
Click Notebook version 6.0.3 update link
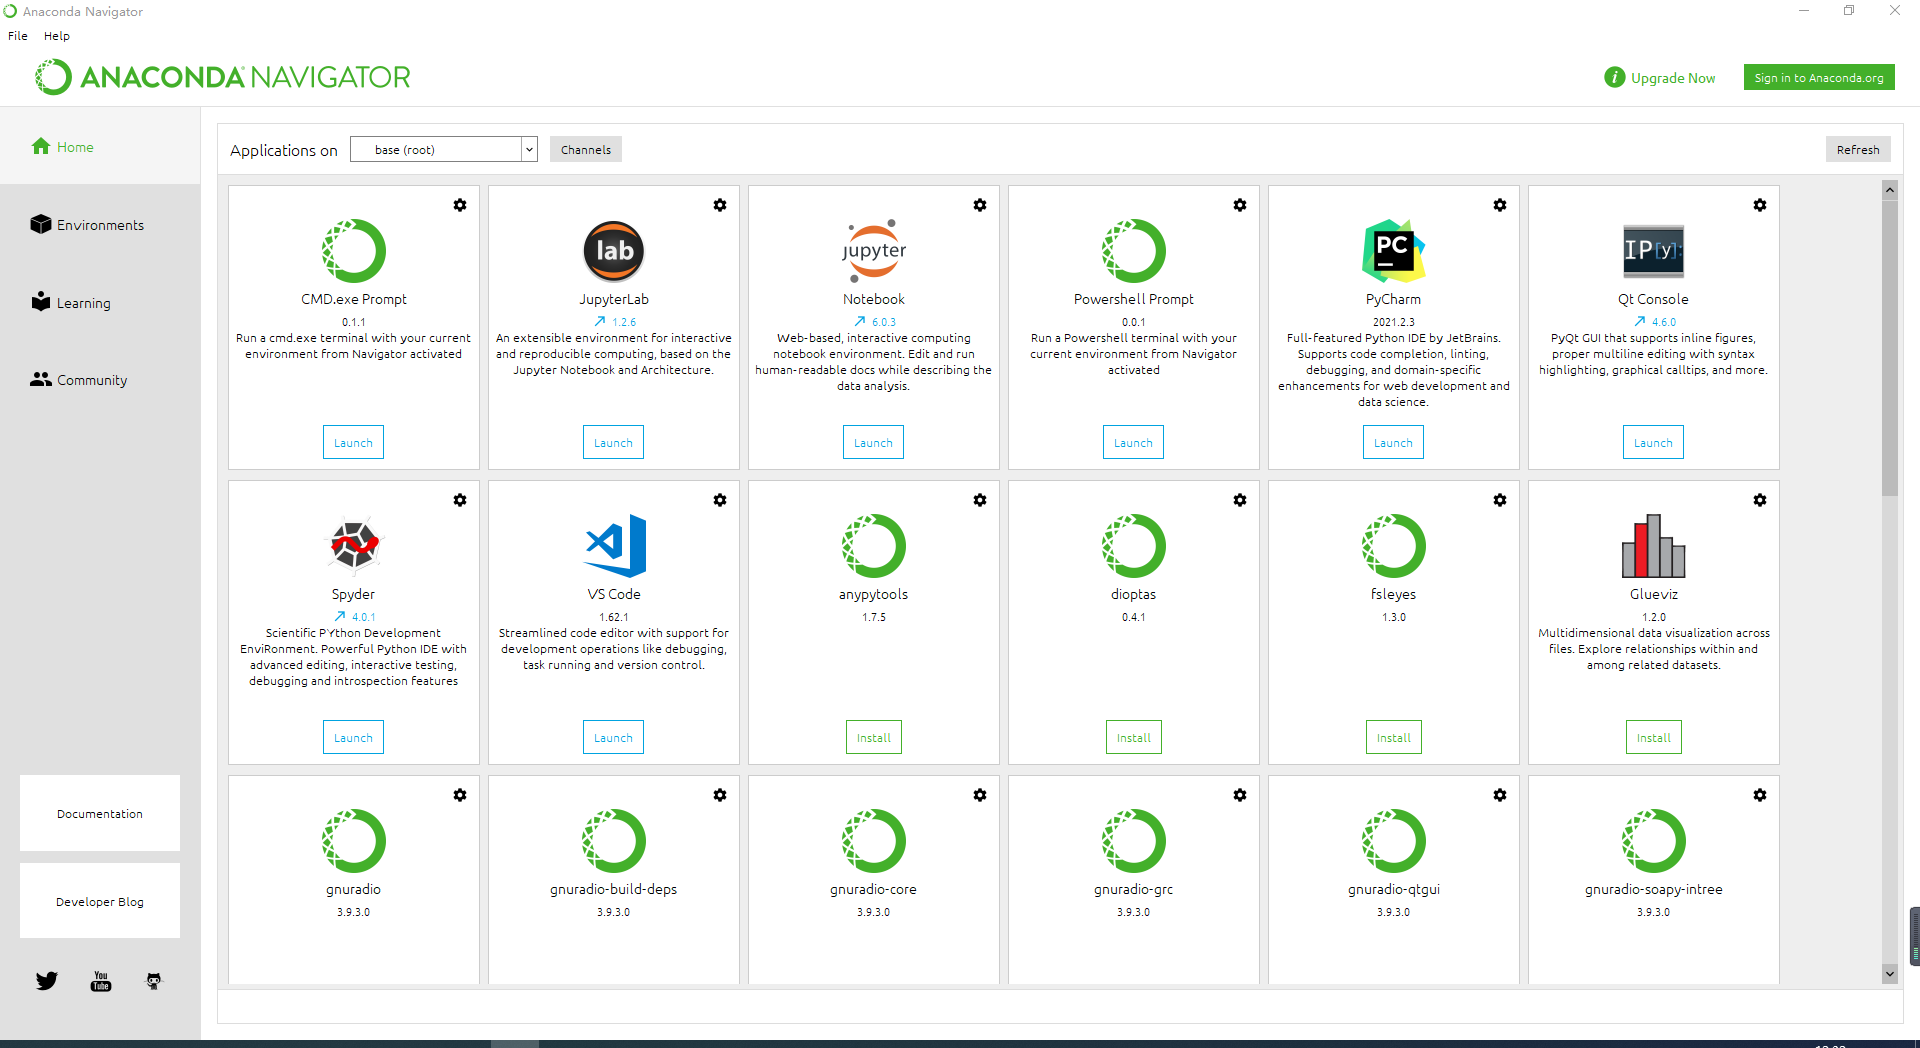875,322
